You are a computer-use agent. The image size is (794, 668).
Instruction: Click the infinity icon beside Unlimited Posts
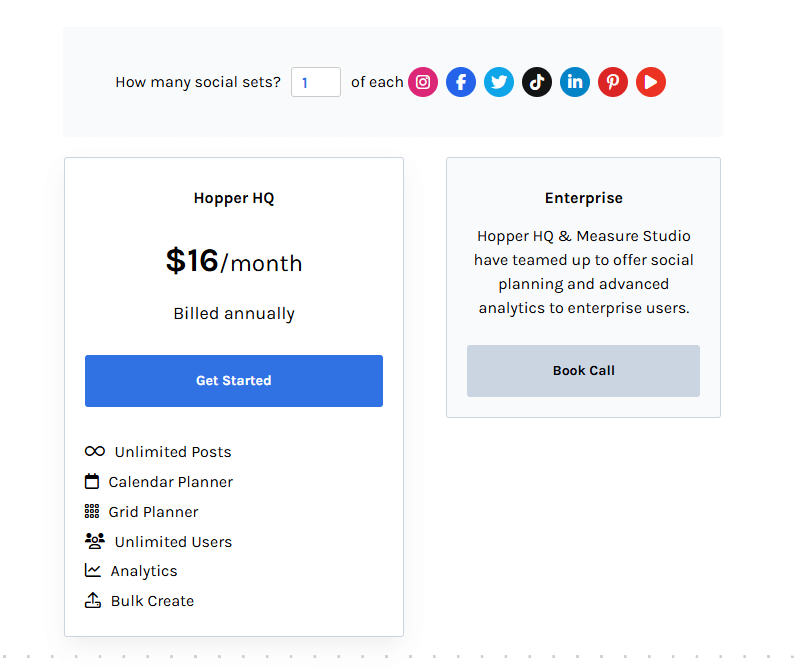[95, 451]
